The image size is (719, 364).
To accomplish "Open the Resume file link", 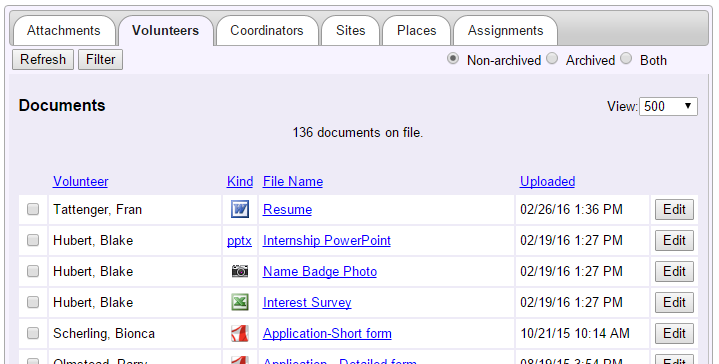I will 288,210.
